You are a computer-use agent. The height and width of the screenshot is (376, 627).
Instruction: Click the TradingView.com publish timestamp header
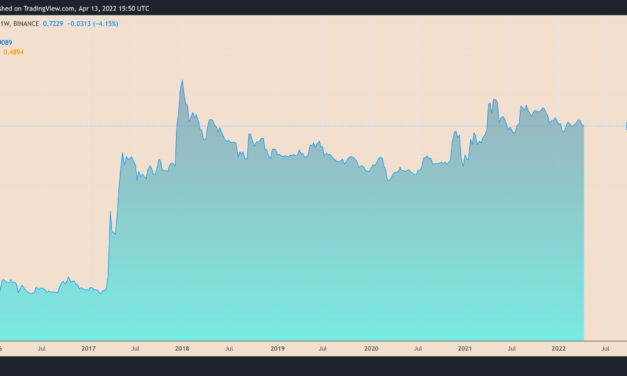pos(75,8)
